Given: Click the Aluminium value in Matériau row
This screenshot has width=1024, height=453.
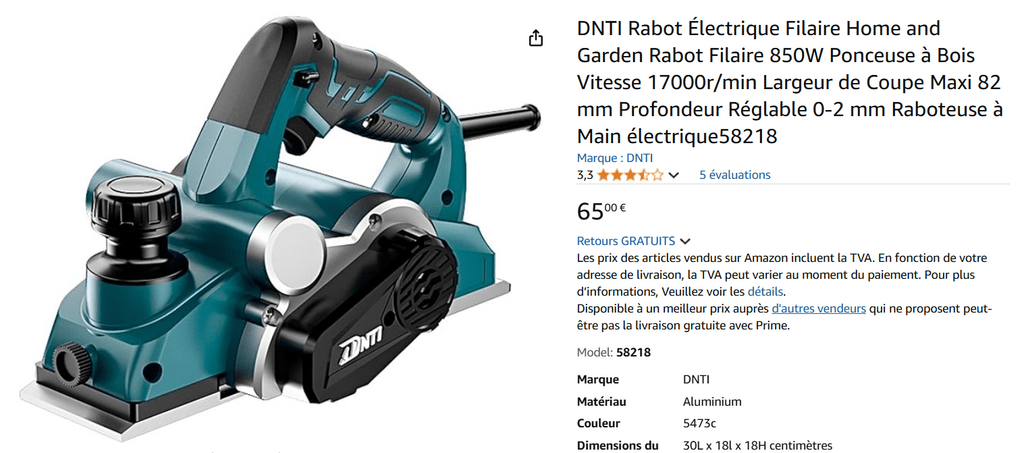Looking at the screenshot, I should pos(712,401).
